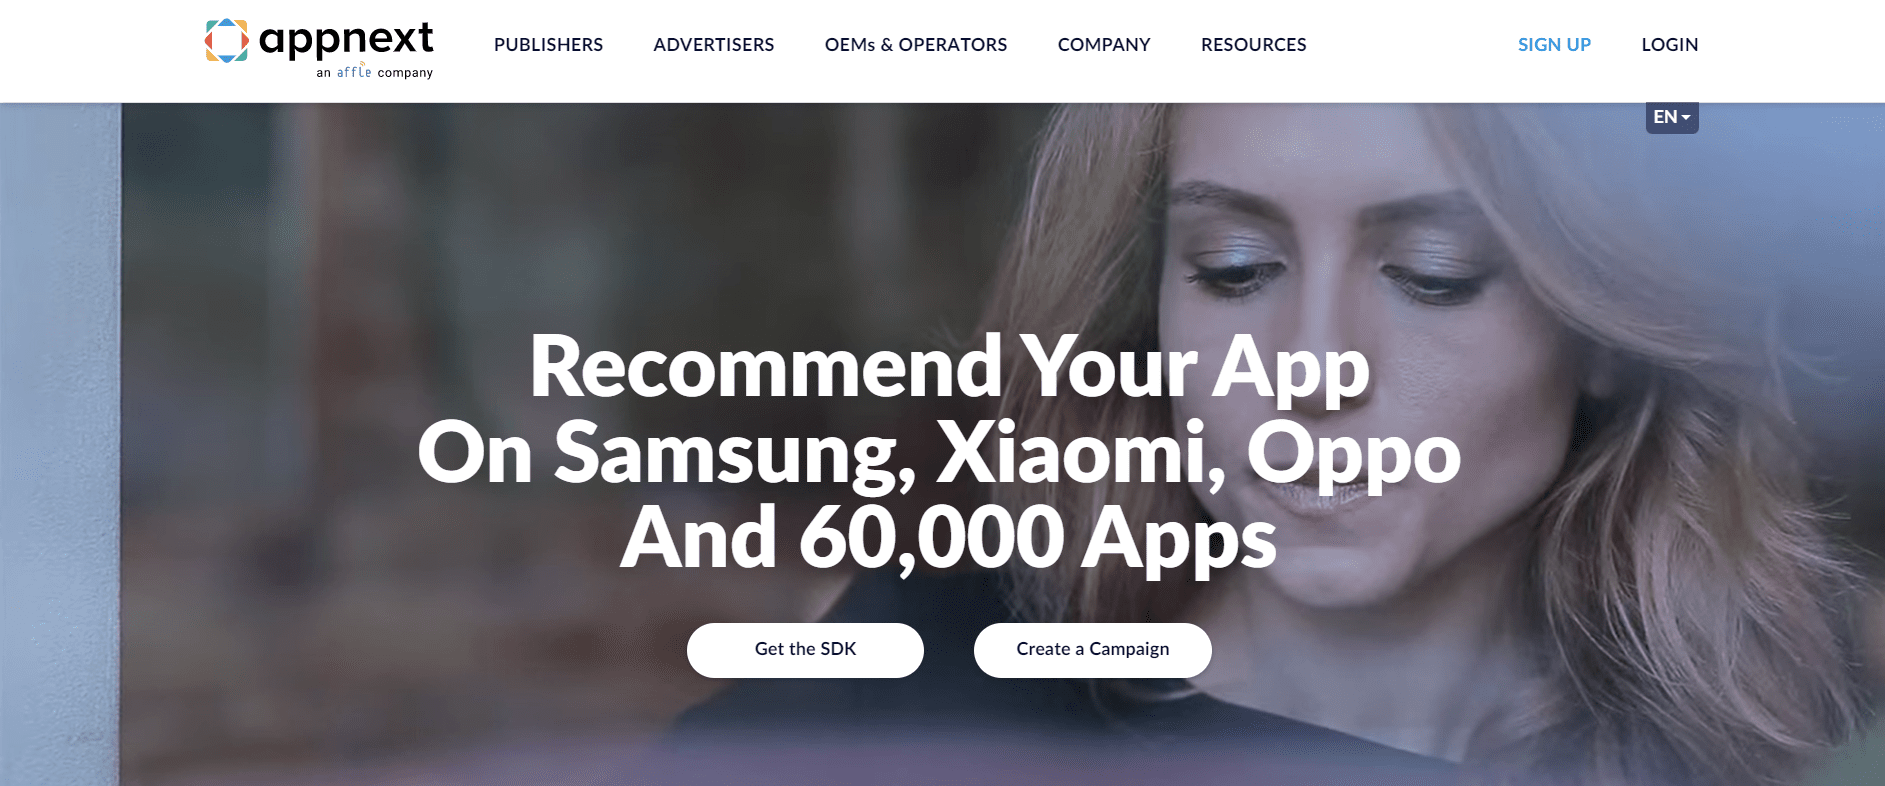The height and width of the screenshot is (786, 1885).
Task: Click the Get the SDK button
Action: (x=805, y=650)
